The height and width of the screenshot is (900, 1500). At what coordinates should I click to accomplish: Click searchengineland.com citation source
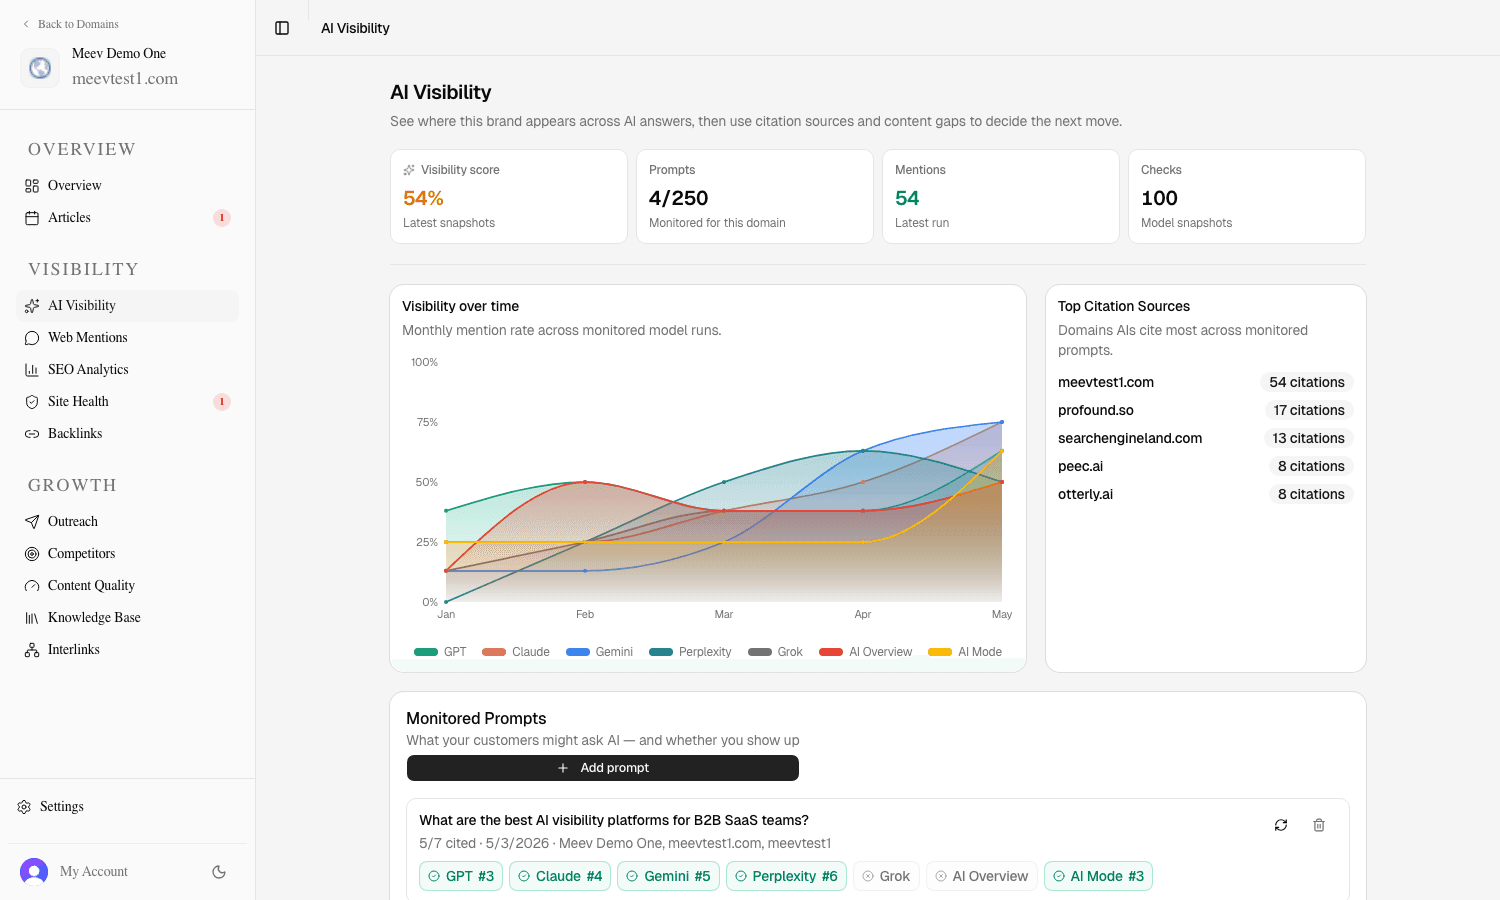(1130, 438)
